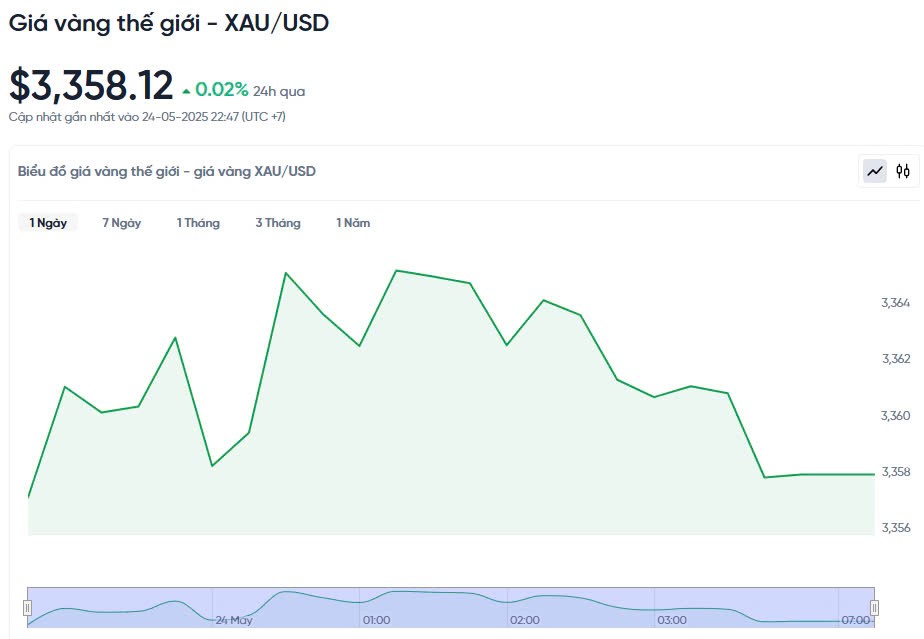The image size is (924, 639).
Task: Grab the left handle of range navigator
Action: 28,607
